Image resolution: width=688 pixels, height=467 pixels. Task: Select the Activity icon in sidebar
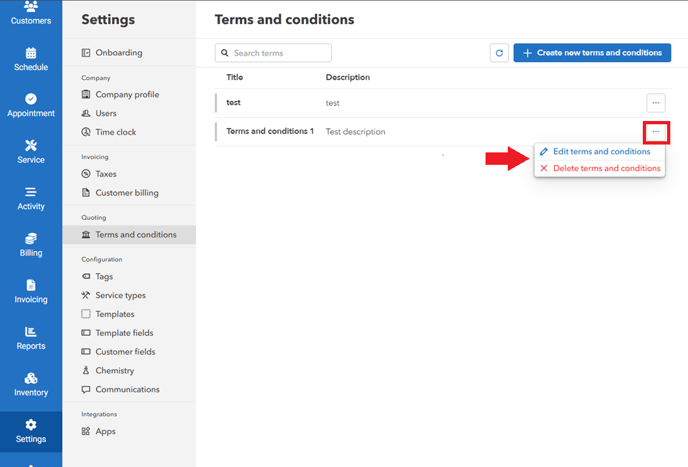coord(30,192)
